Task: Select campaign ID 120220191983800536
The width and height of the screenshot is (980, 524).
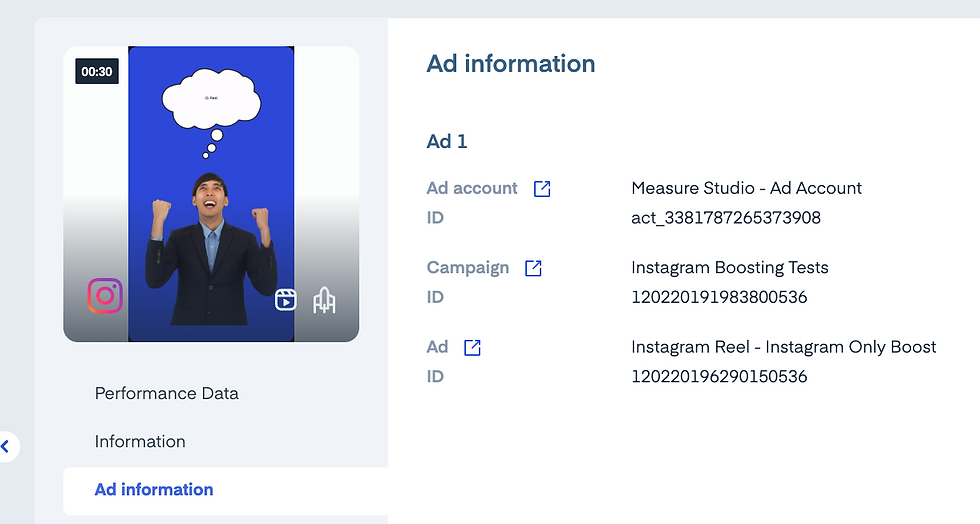Action: pos(719,297)
